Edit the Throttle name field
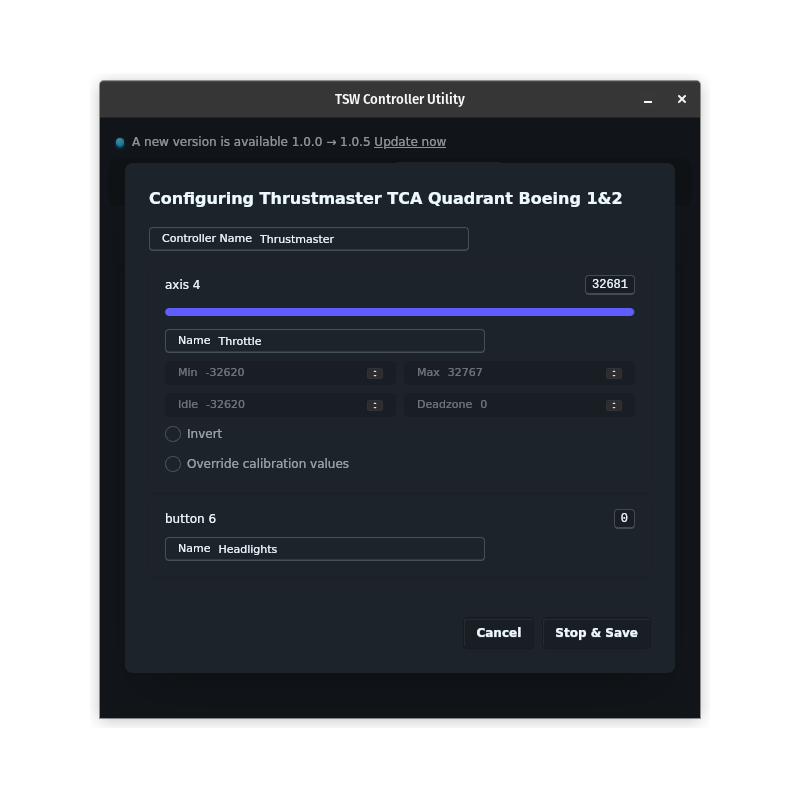This screenshot has width=800, height=800. pos(324,341)
